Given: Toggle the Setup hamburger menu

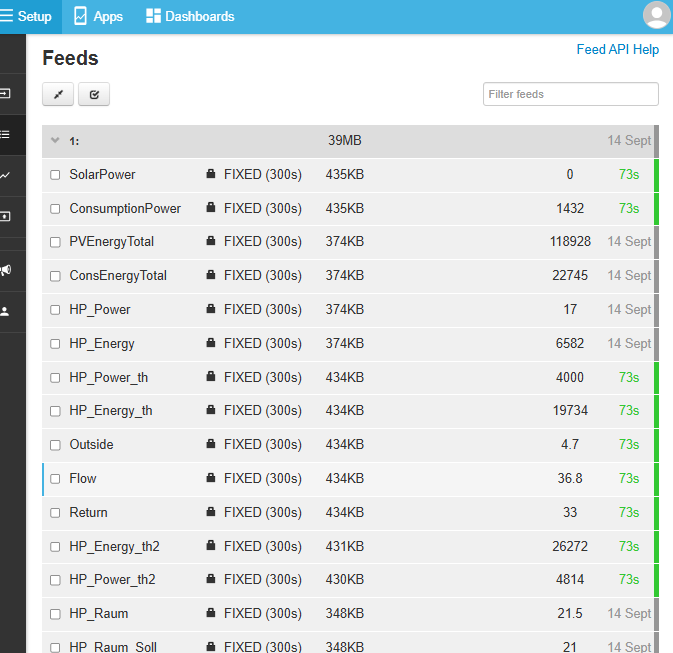Looking at the screenshot, I should 30,16.
